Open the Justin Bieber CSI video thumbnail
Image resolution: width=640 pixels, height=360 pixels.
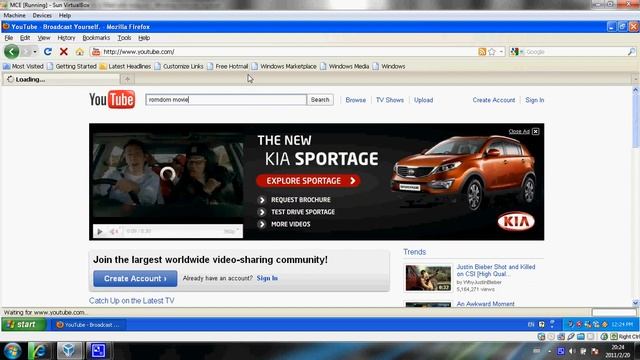click(428, 278)
